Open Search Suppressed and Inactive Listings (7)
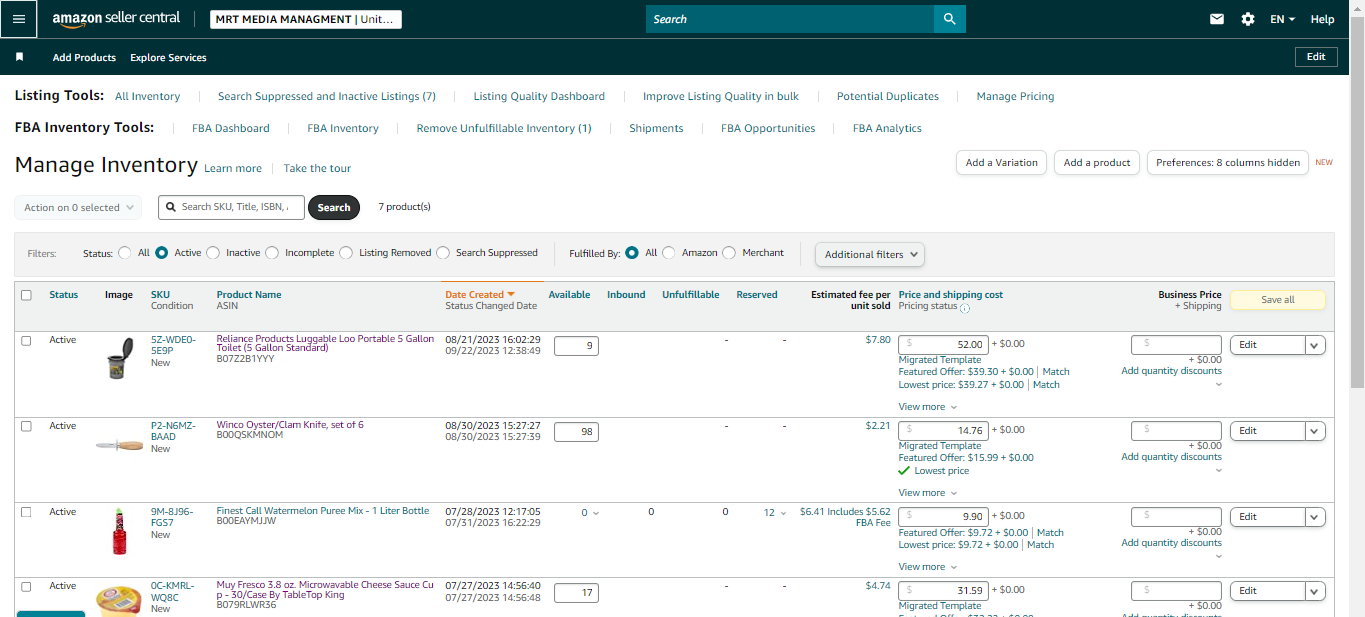1365x617 pixels. coord(327,97)
